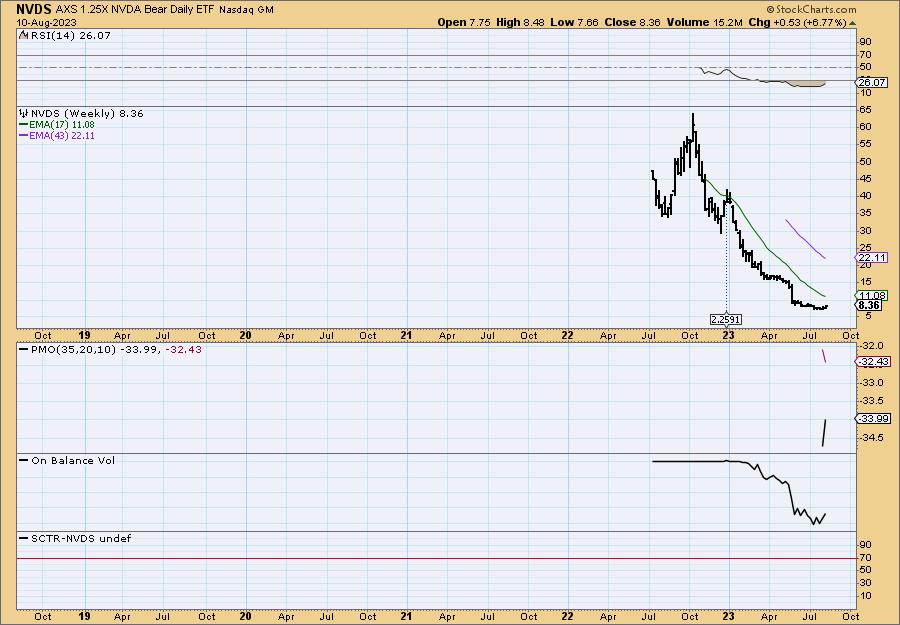Image resolution: width=900 pixels, height=625 pixels.
Task: Click the 'Chg +0.53 (+6.77%)' value
Action: [798, 22]
